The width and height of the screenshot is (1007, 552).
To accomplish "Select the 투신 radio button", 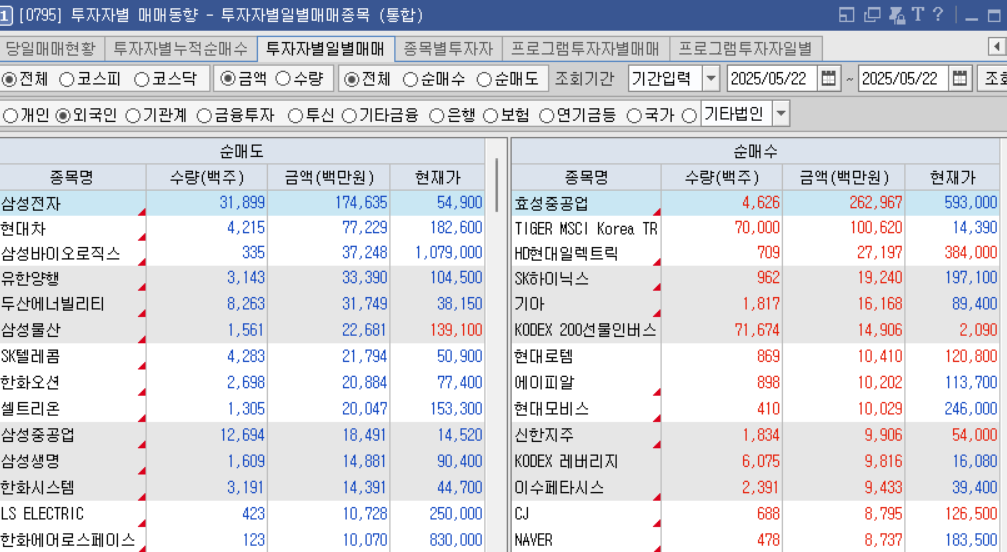I will [x=295, y=116].
